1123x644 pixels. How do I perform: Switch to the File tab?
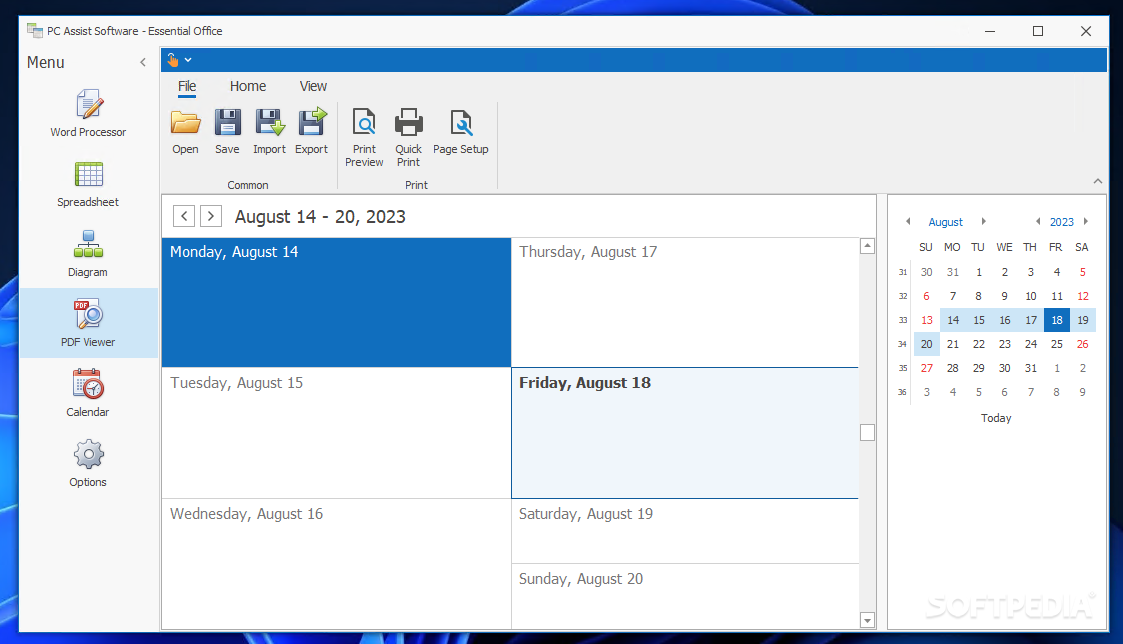(187, 86)
